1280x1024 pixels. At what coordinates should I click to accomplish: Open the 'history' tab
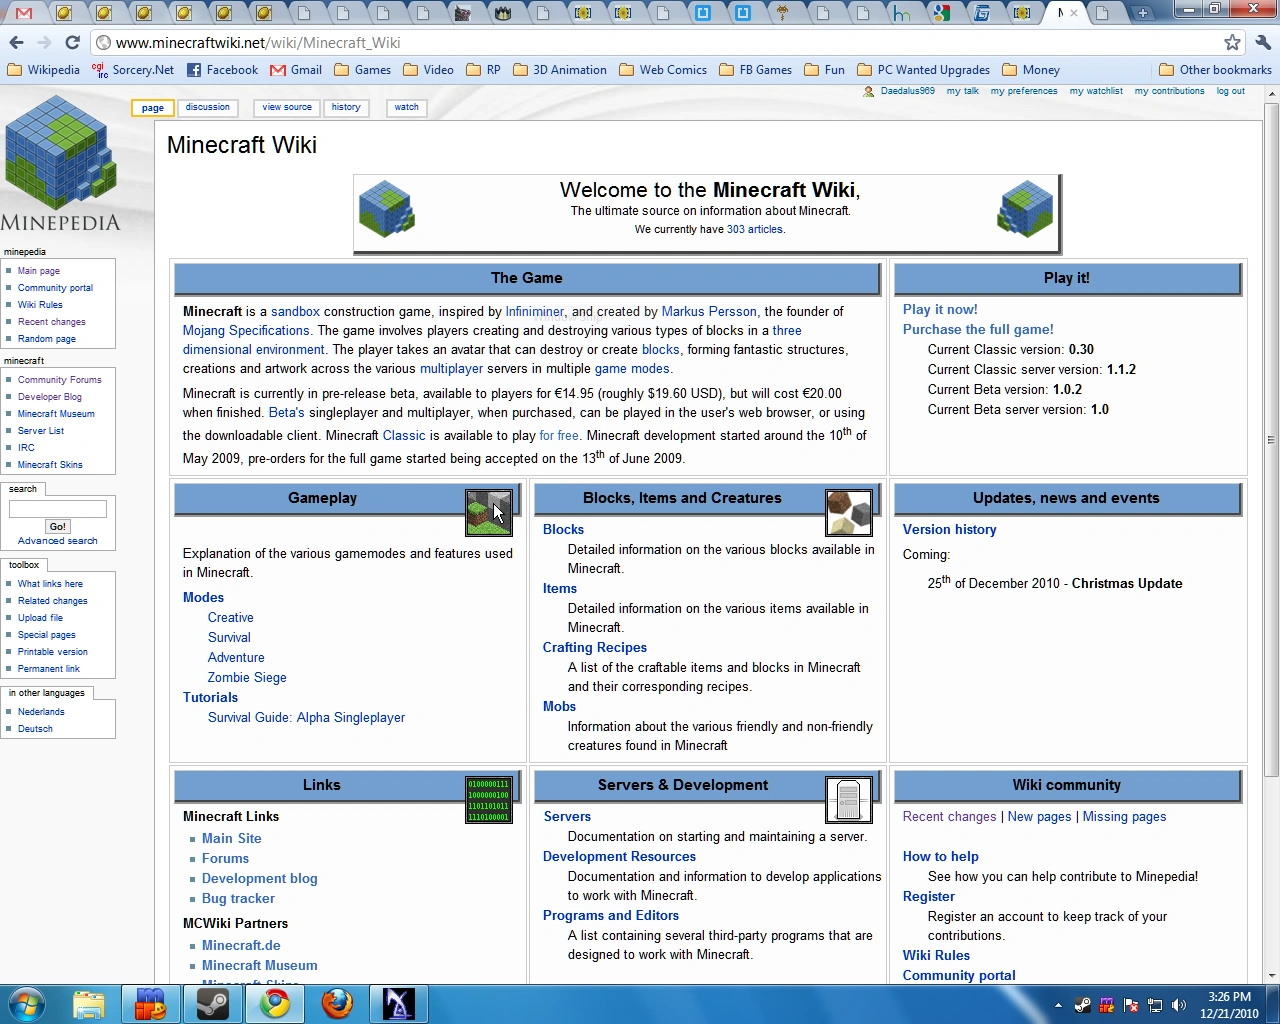(x=346, y=107)
